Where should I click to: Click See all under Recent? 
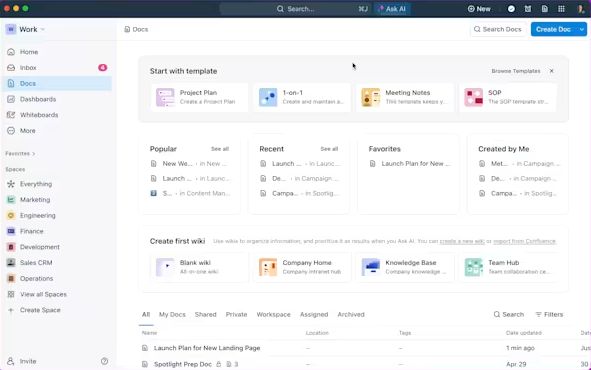[x=329, y=149]
